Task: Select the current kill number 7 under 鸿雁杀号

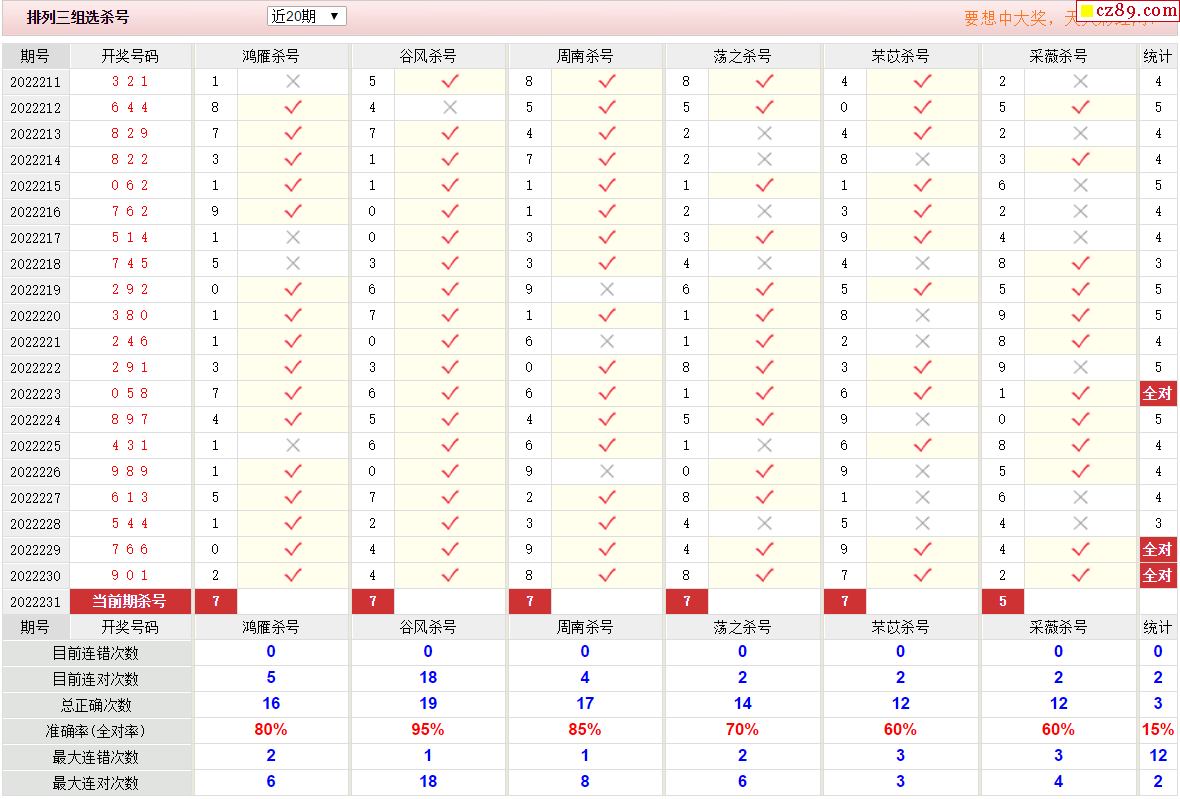Action: pyautogui.click(x=216, y=601)
